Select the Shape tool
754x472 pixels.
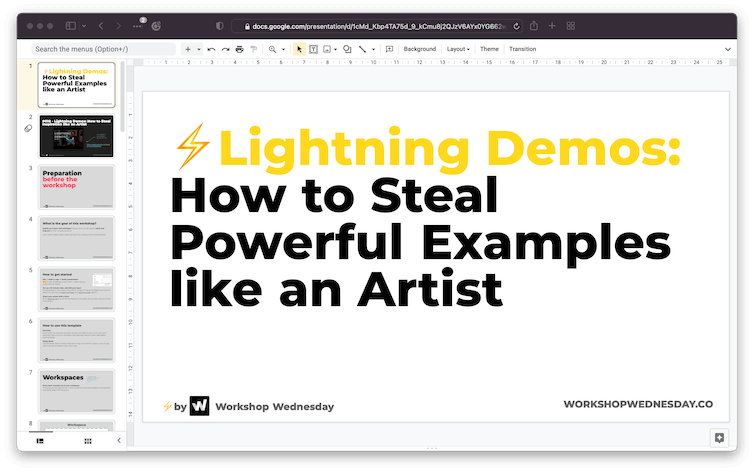tap(346, 49)
